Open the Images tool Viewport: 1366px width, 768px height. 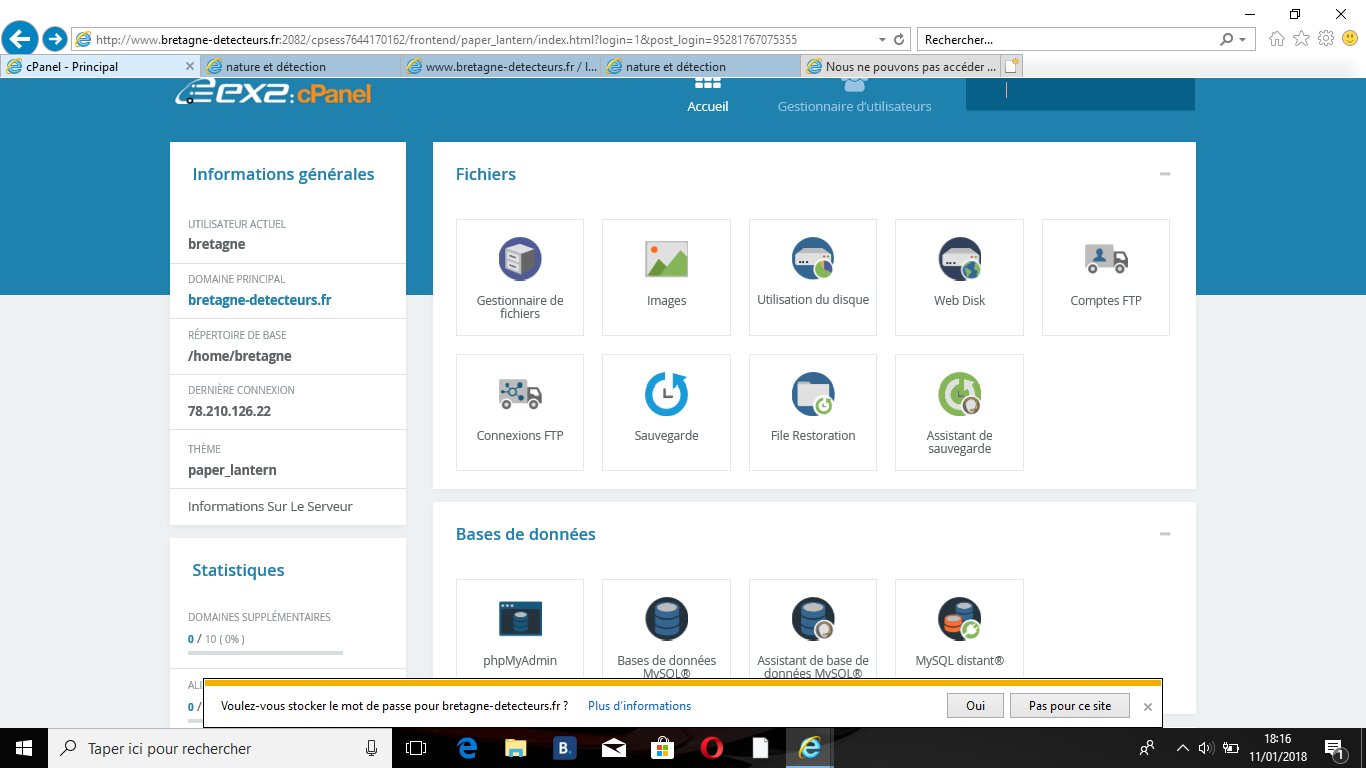pyautogui.click(x=666, y=277)
